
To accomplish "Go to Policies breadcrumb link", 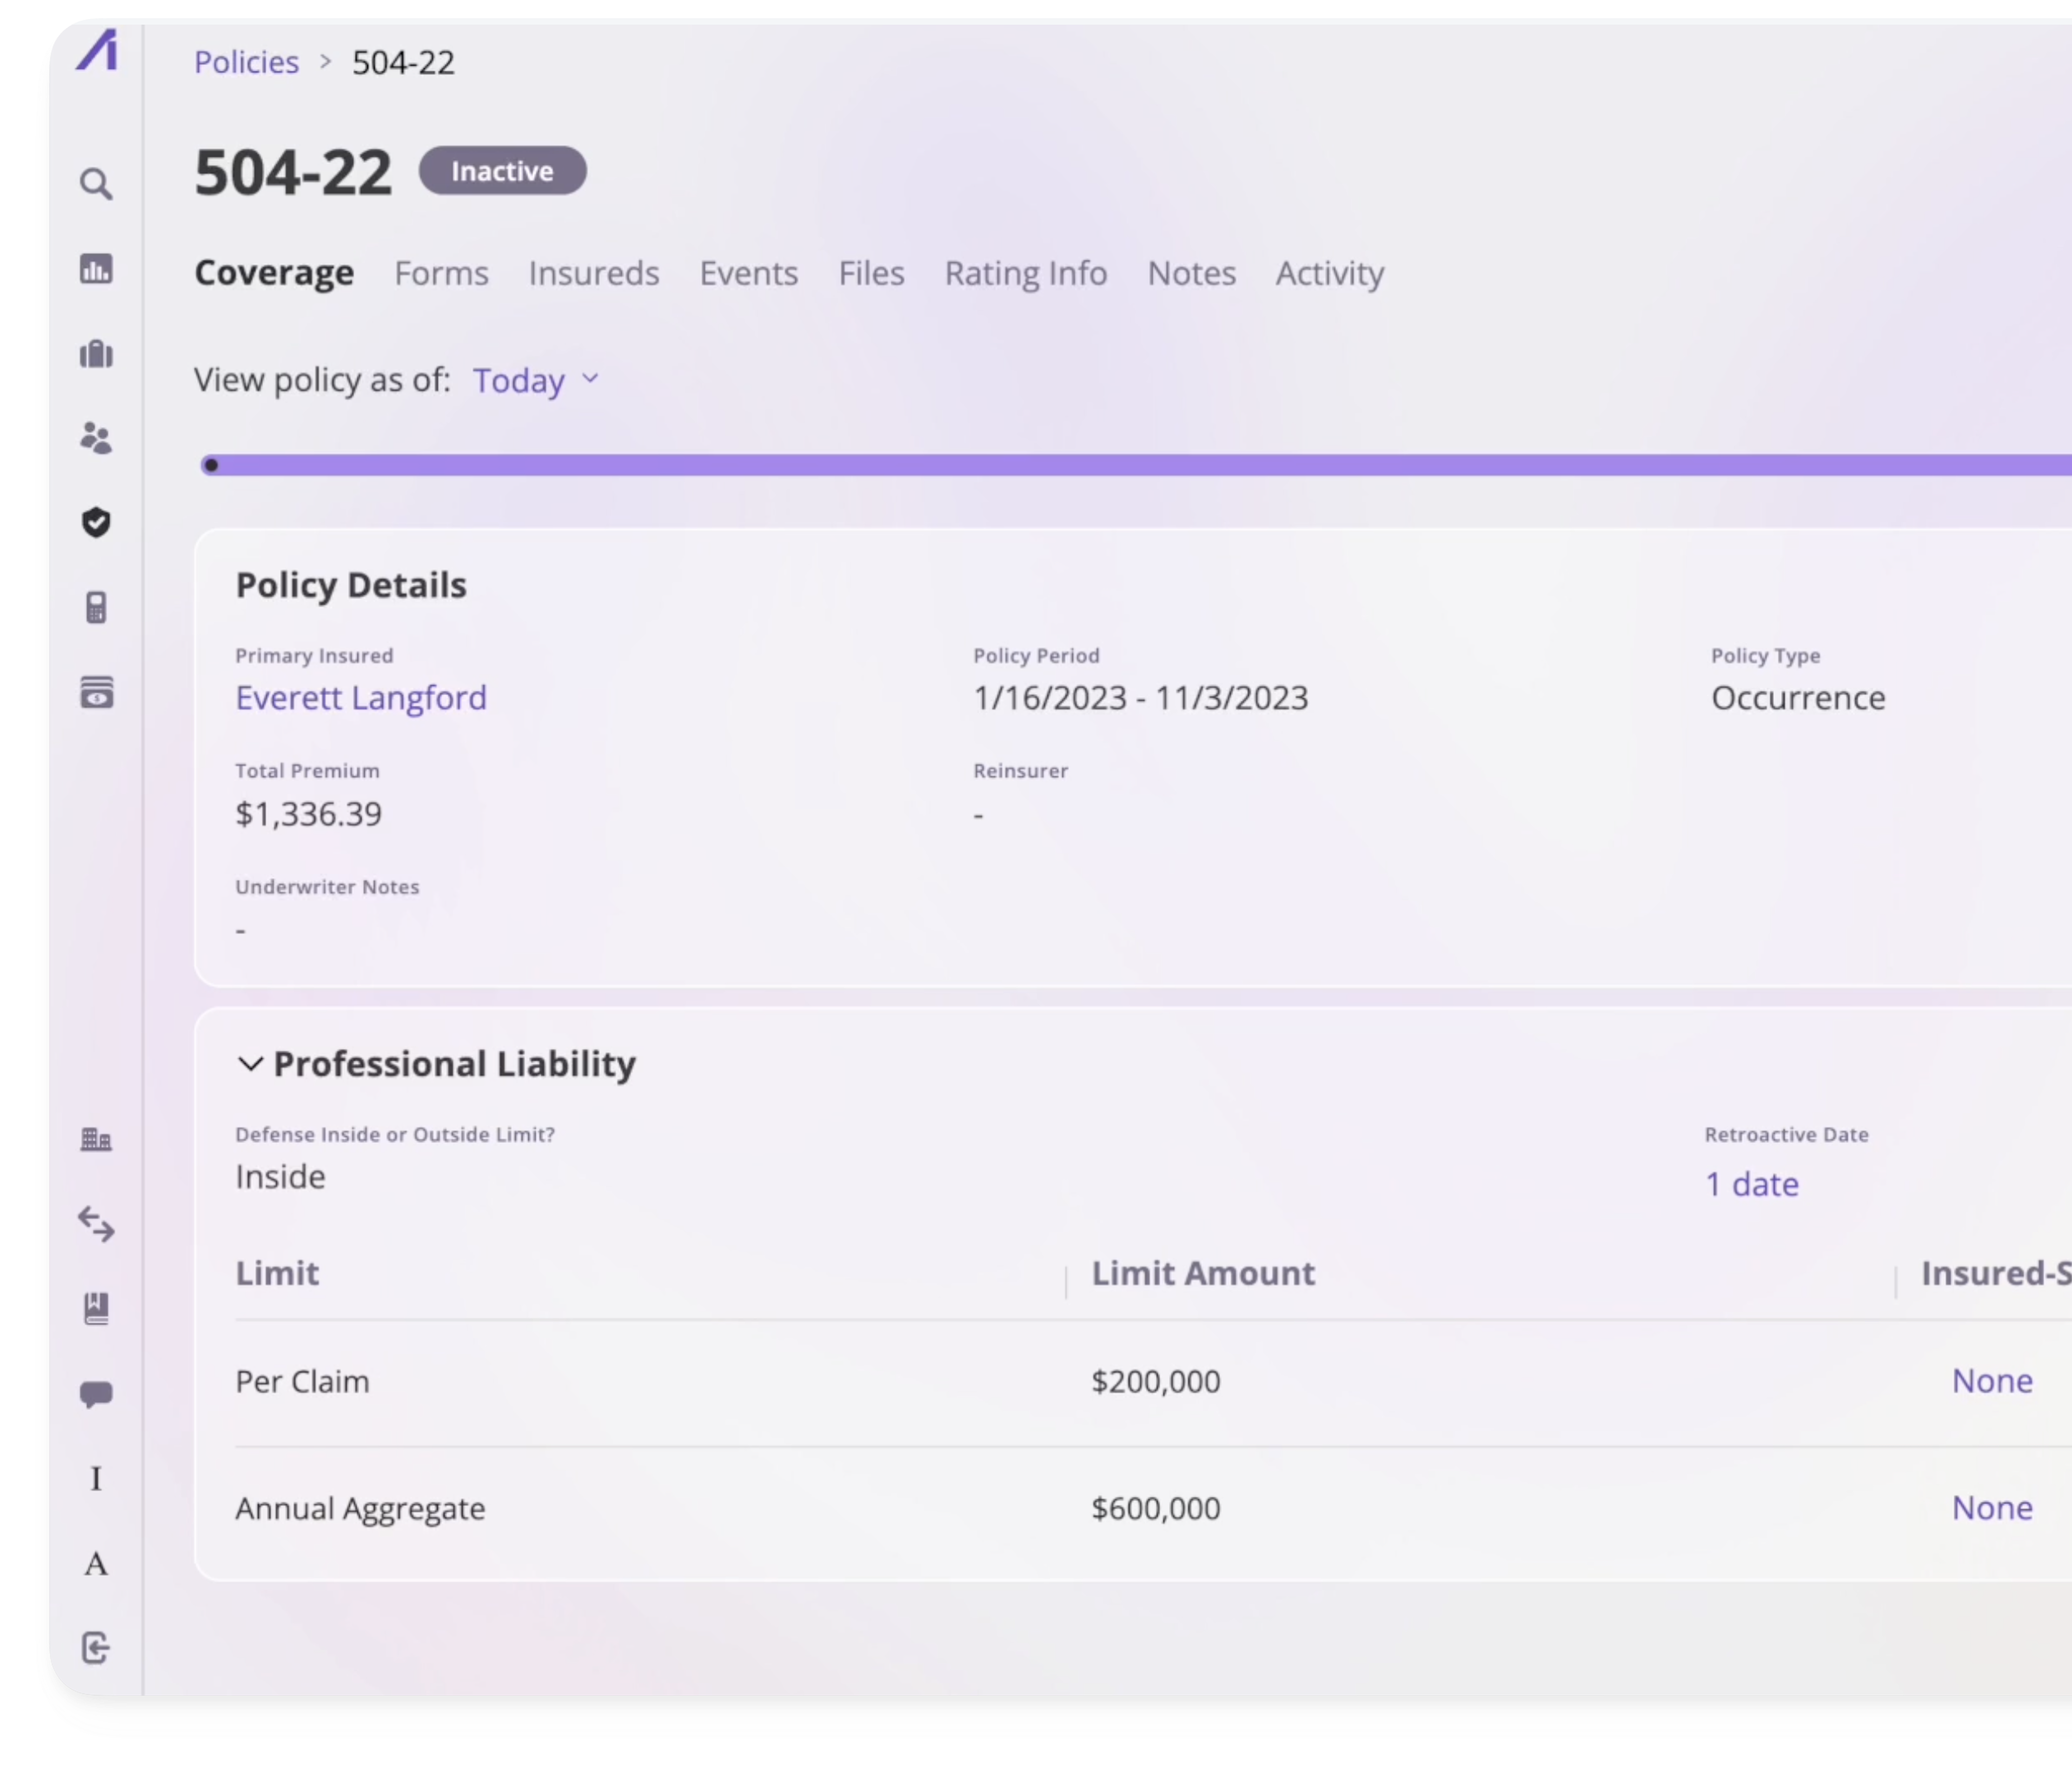I will (246, 62).
